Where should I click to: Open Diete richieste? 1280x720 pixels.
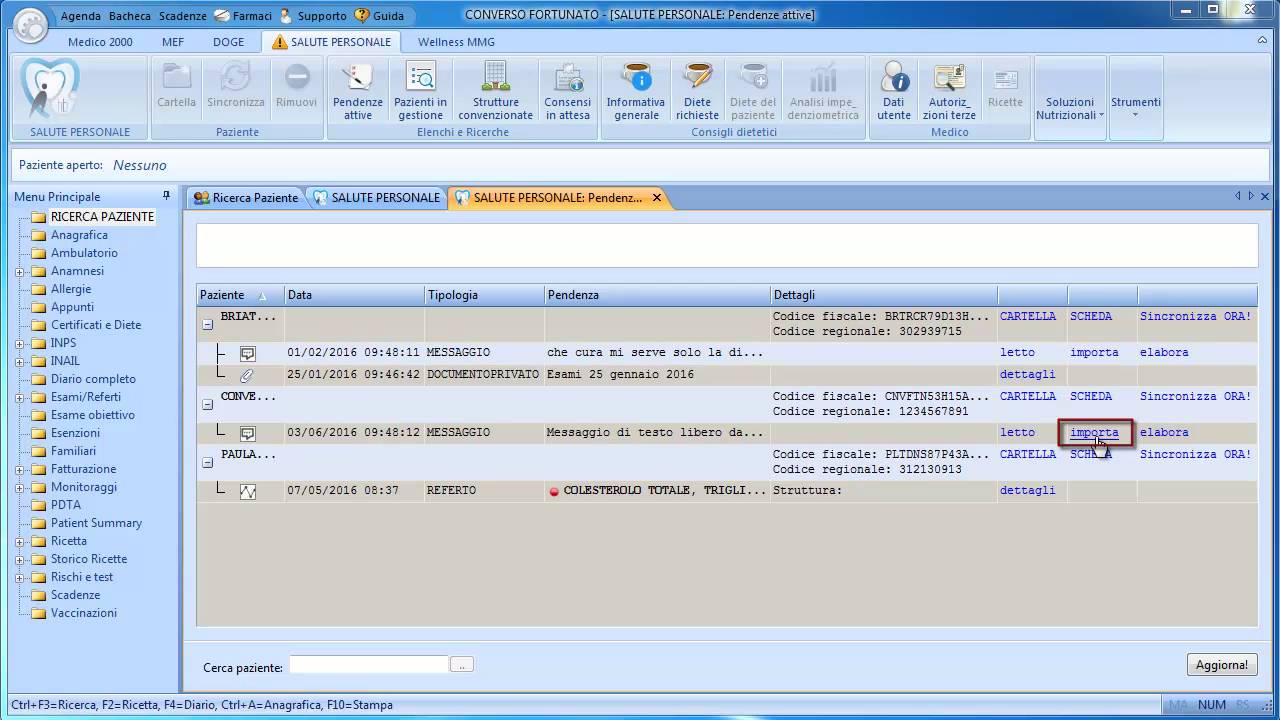[697, 92]
